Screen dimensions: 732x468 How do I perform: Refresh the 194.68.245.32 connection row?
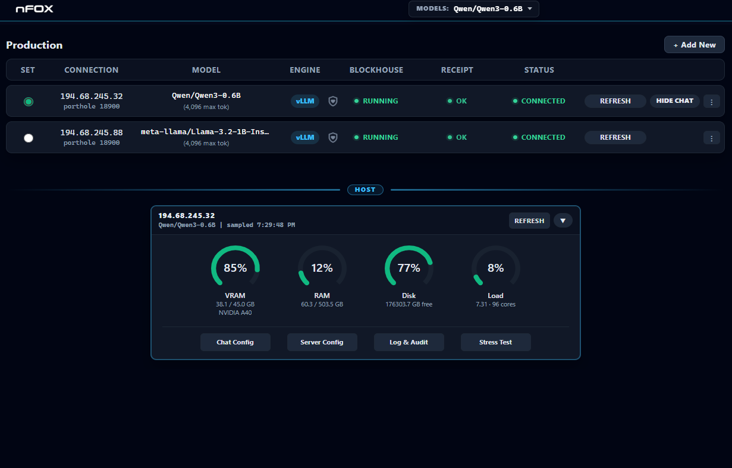click(615, 101)
